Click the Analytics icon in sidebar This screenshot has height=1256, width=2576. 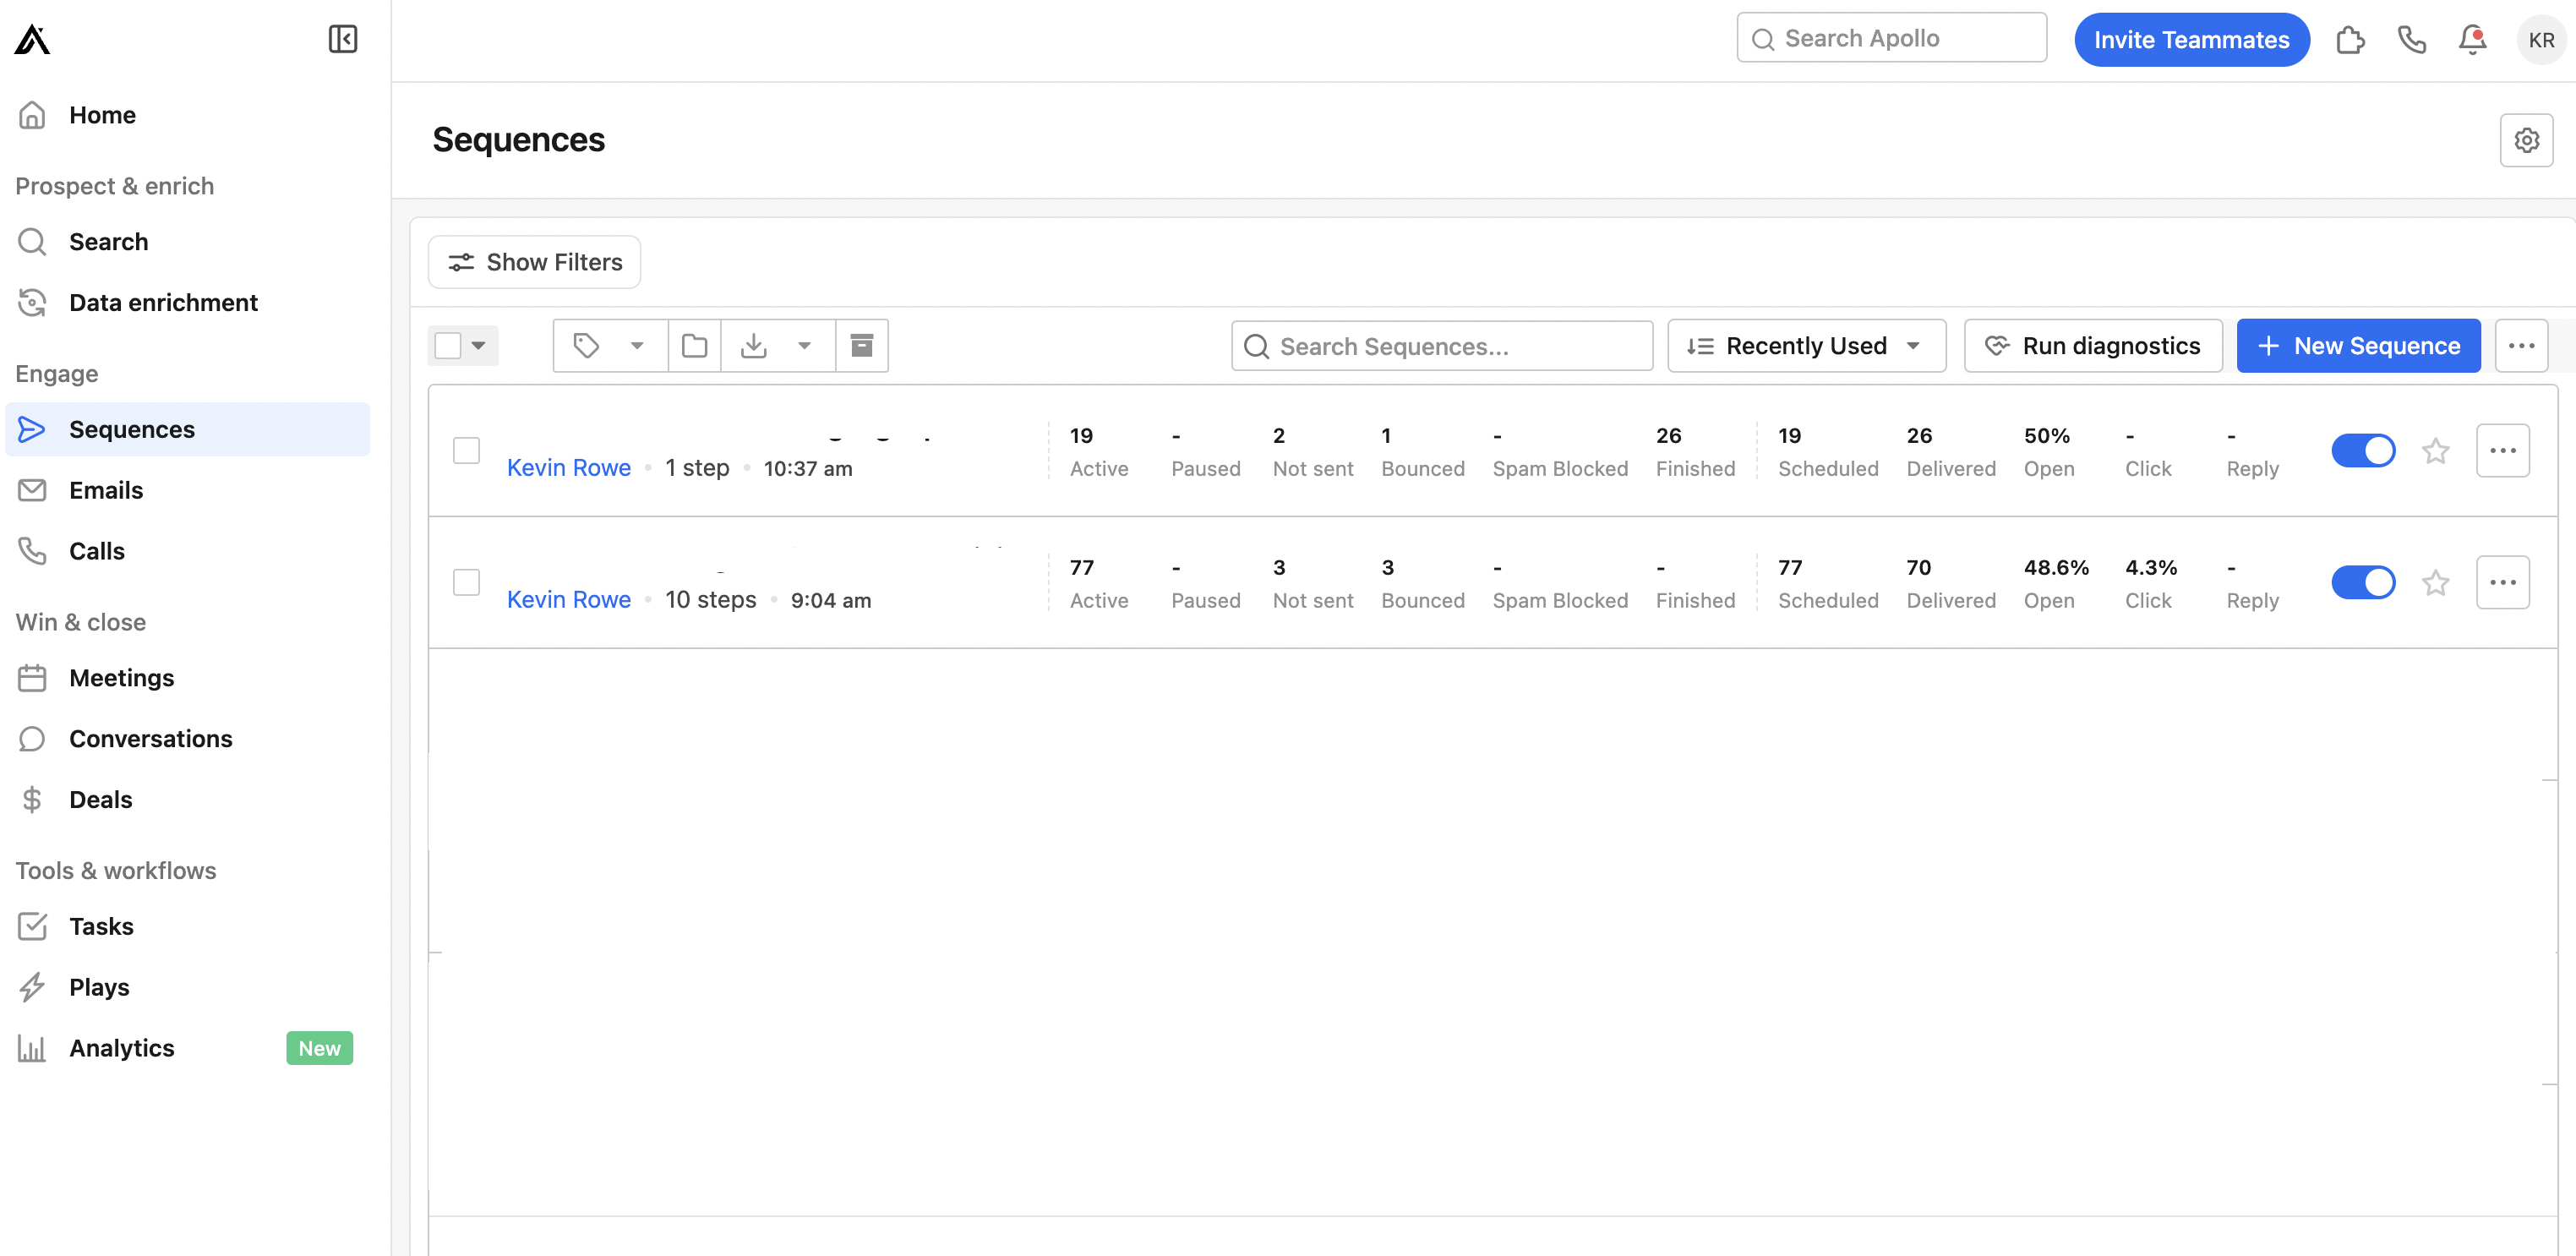click(33, 1047)
